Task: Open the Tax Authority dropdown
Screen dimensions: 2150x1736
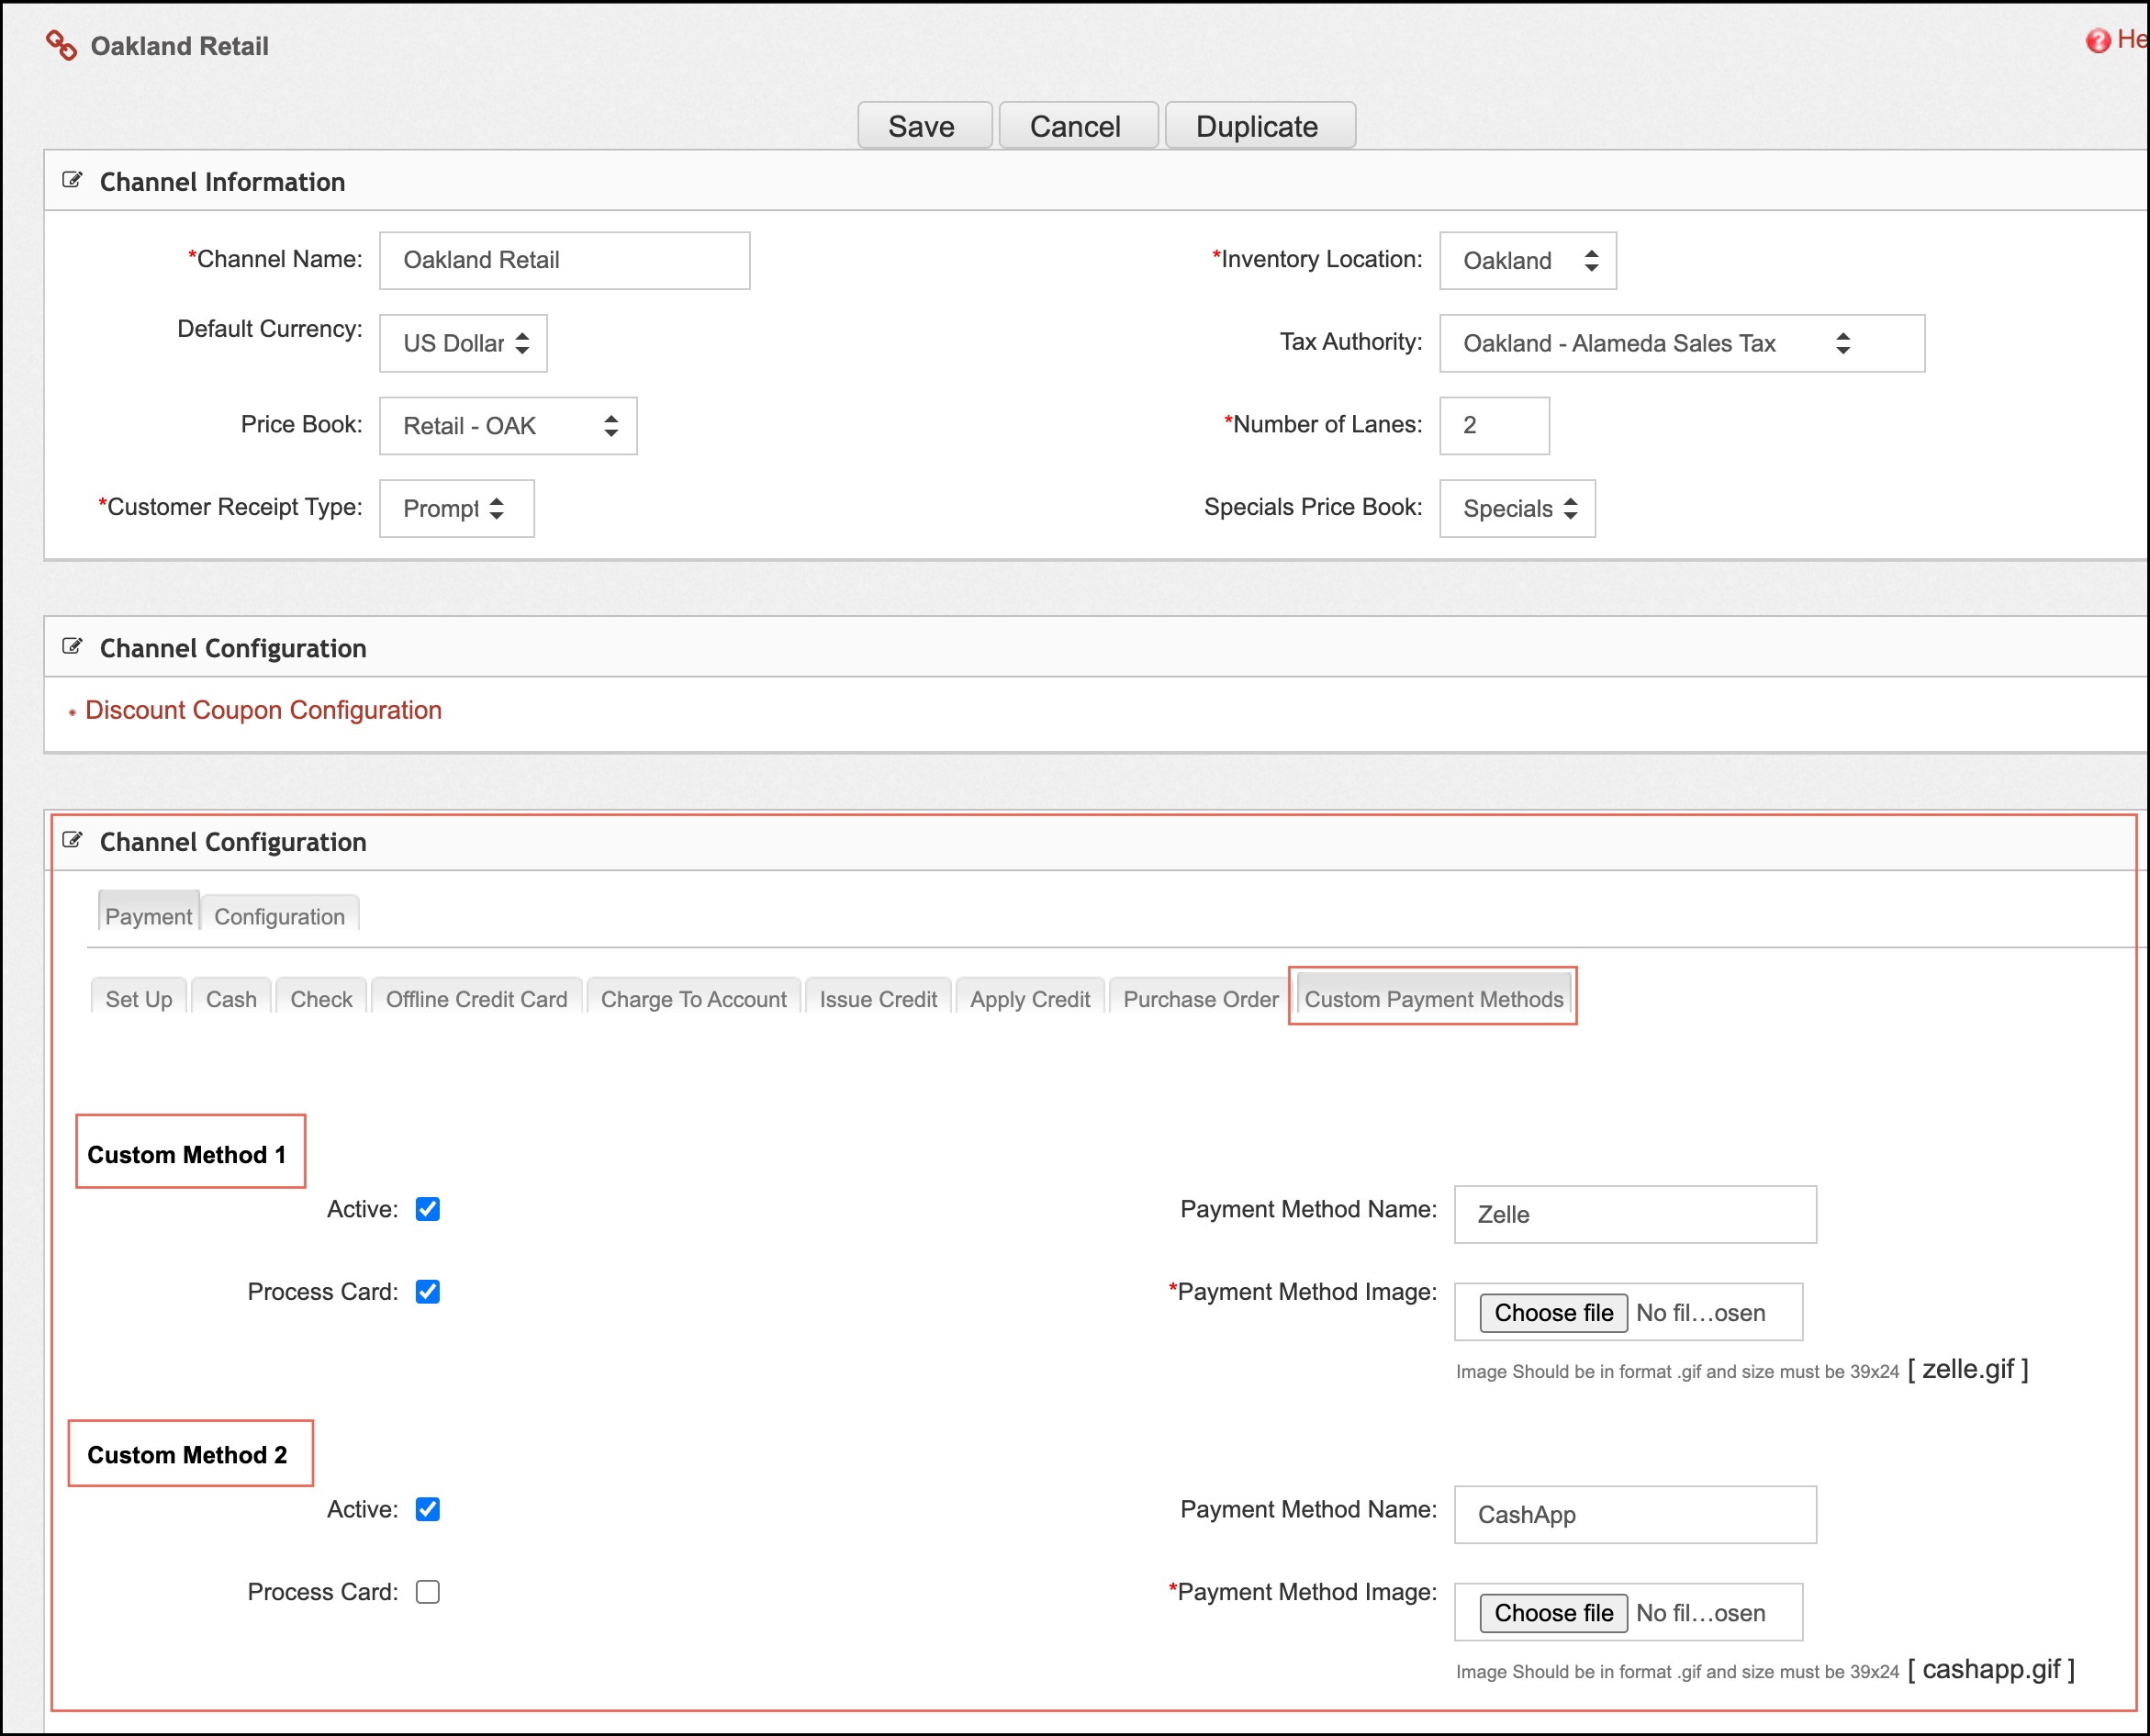Action: pyautogui.click(x=1681, y=343)
